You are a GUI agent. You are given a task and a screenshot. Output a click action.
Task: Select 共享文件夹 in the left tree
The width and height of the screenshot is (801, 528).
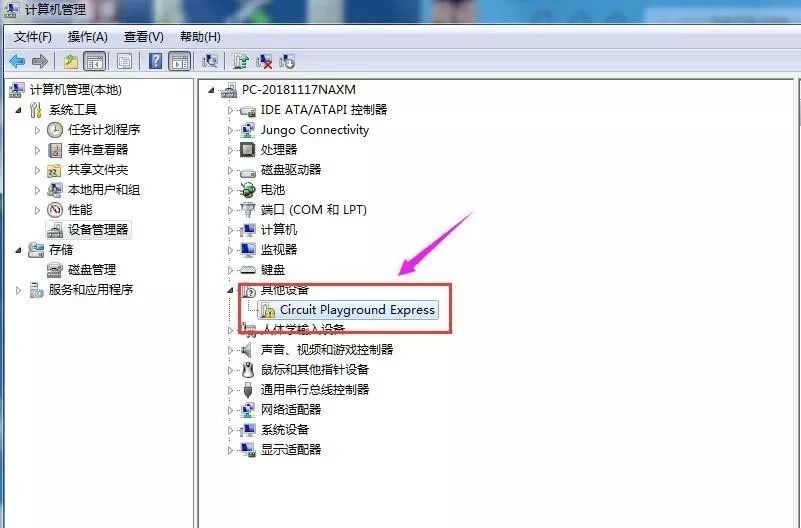(x=98, y=170)
